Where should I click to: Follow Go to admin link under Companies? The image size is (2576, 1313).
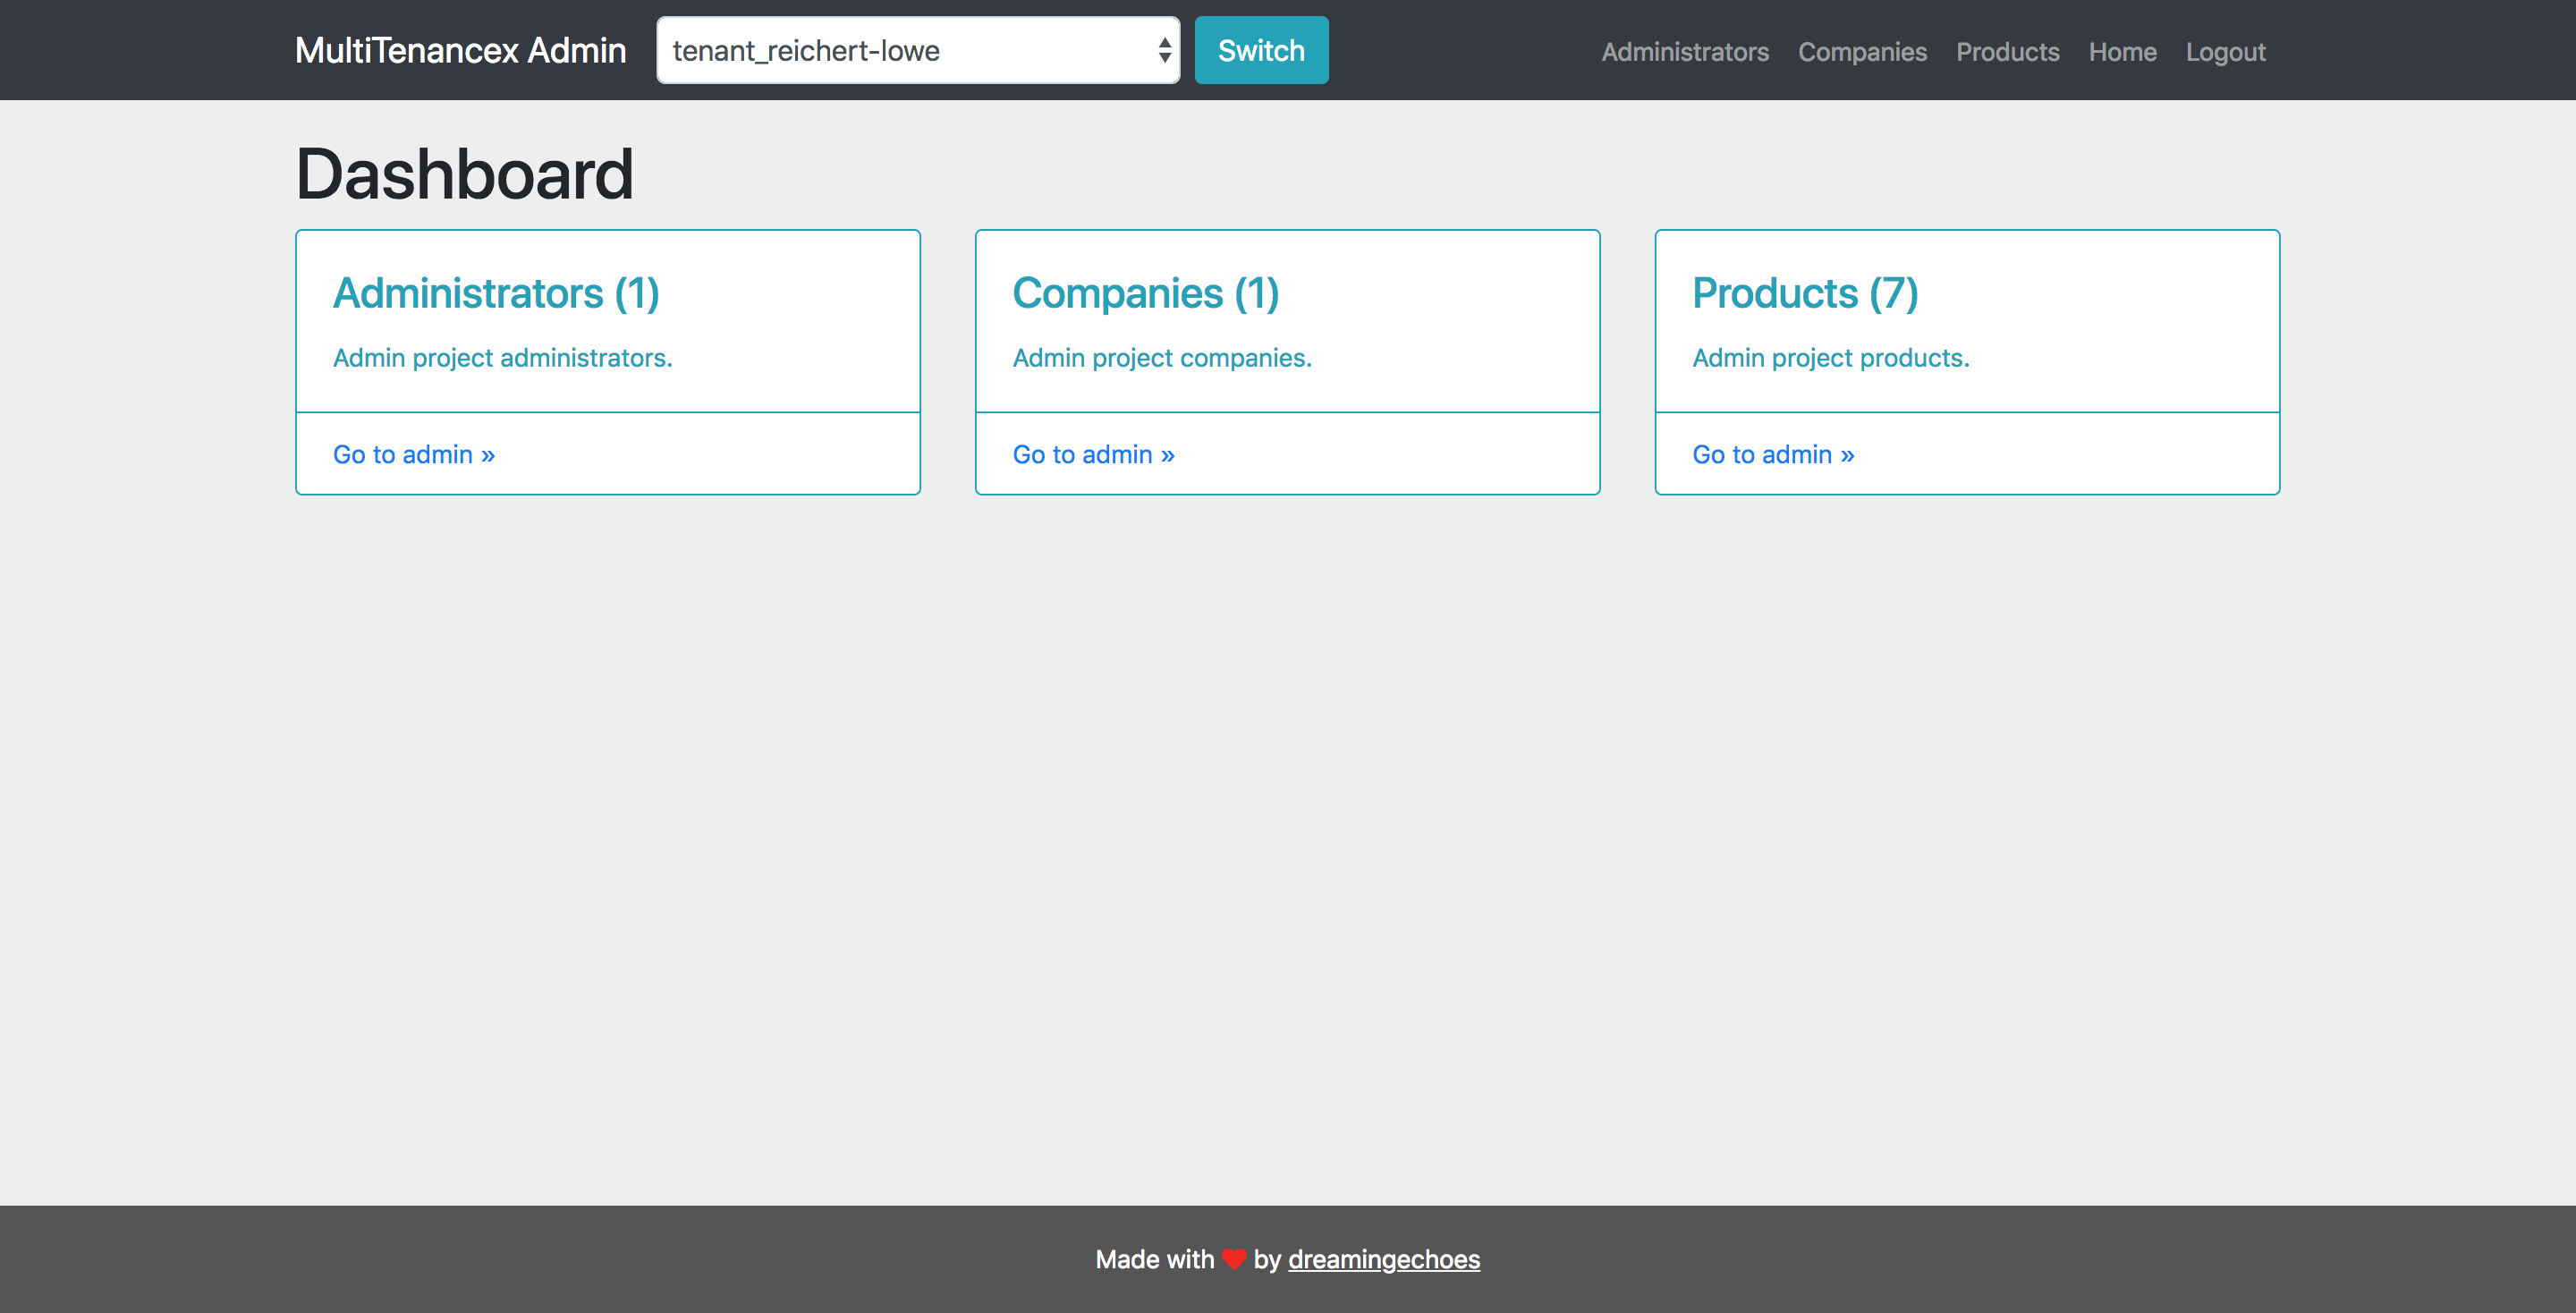1093,454
